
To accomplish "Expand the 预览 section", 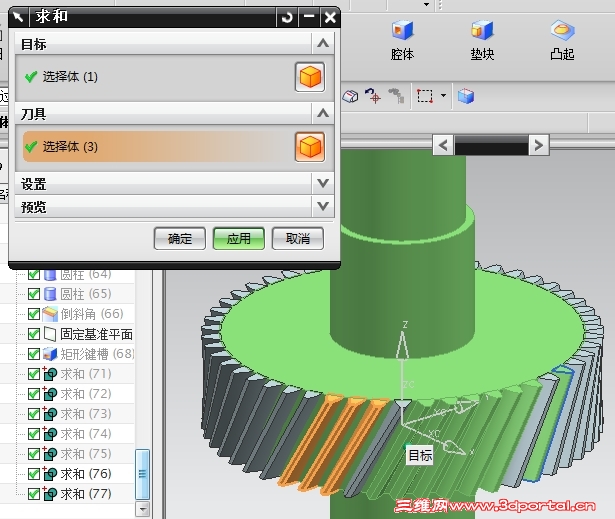I will tap(323, 206).
